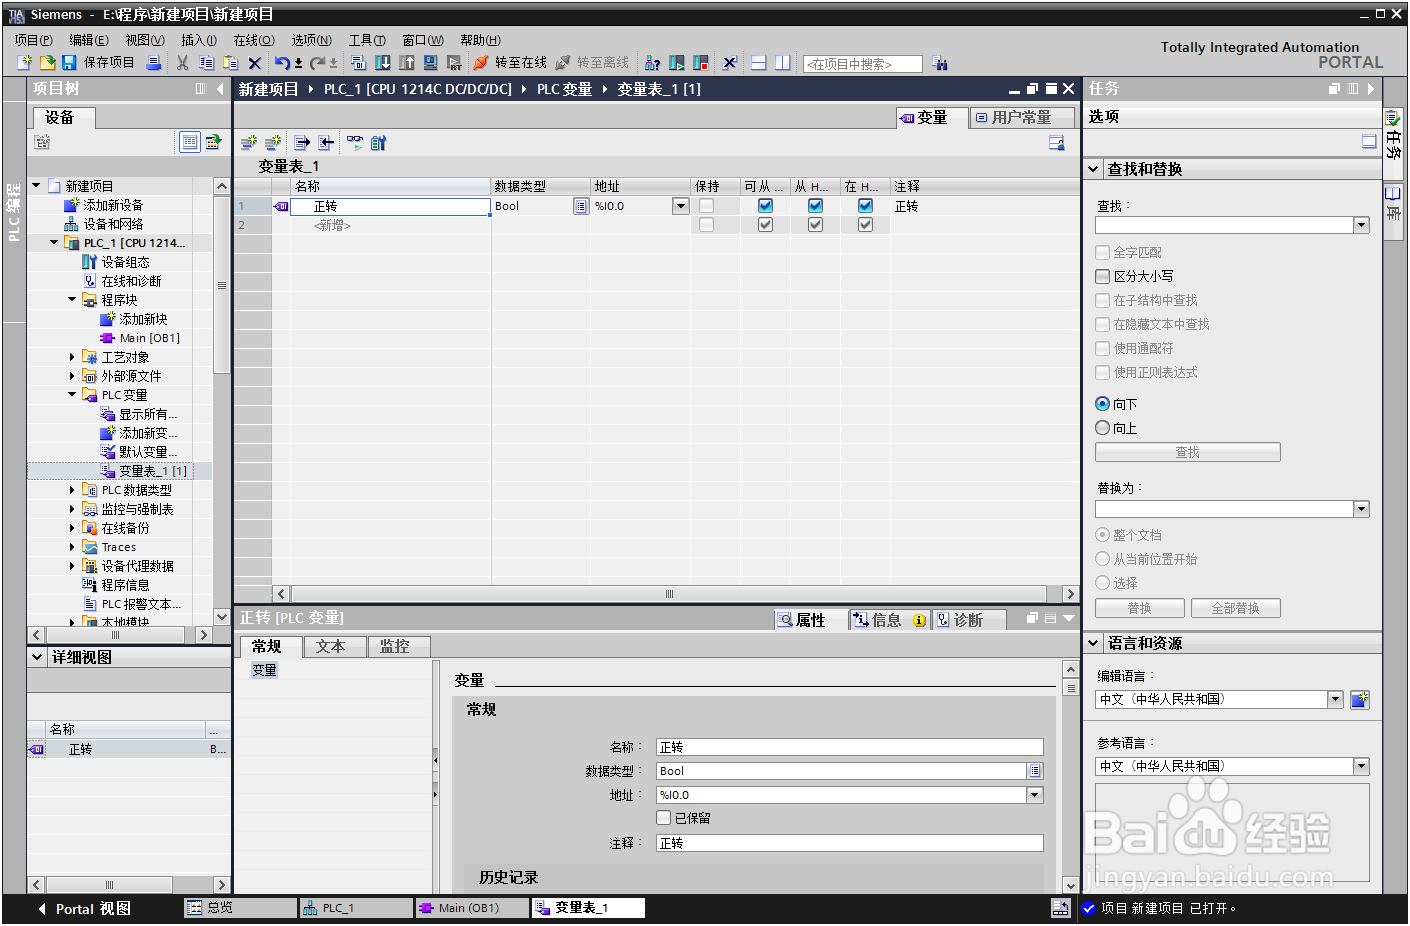The image size is (1410, 926).
Task: Click the Delete X icon in toolbar
Action: (x=255, y=63)
